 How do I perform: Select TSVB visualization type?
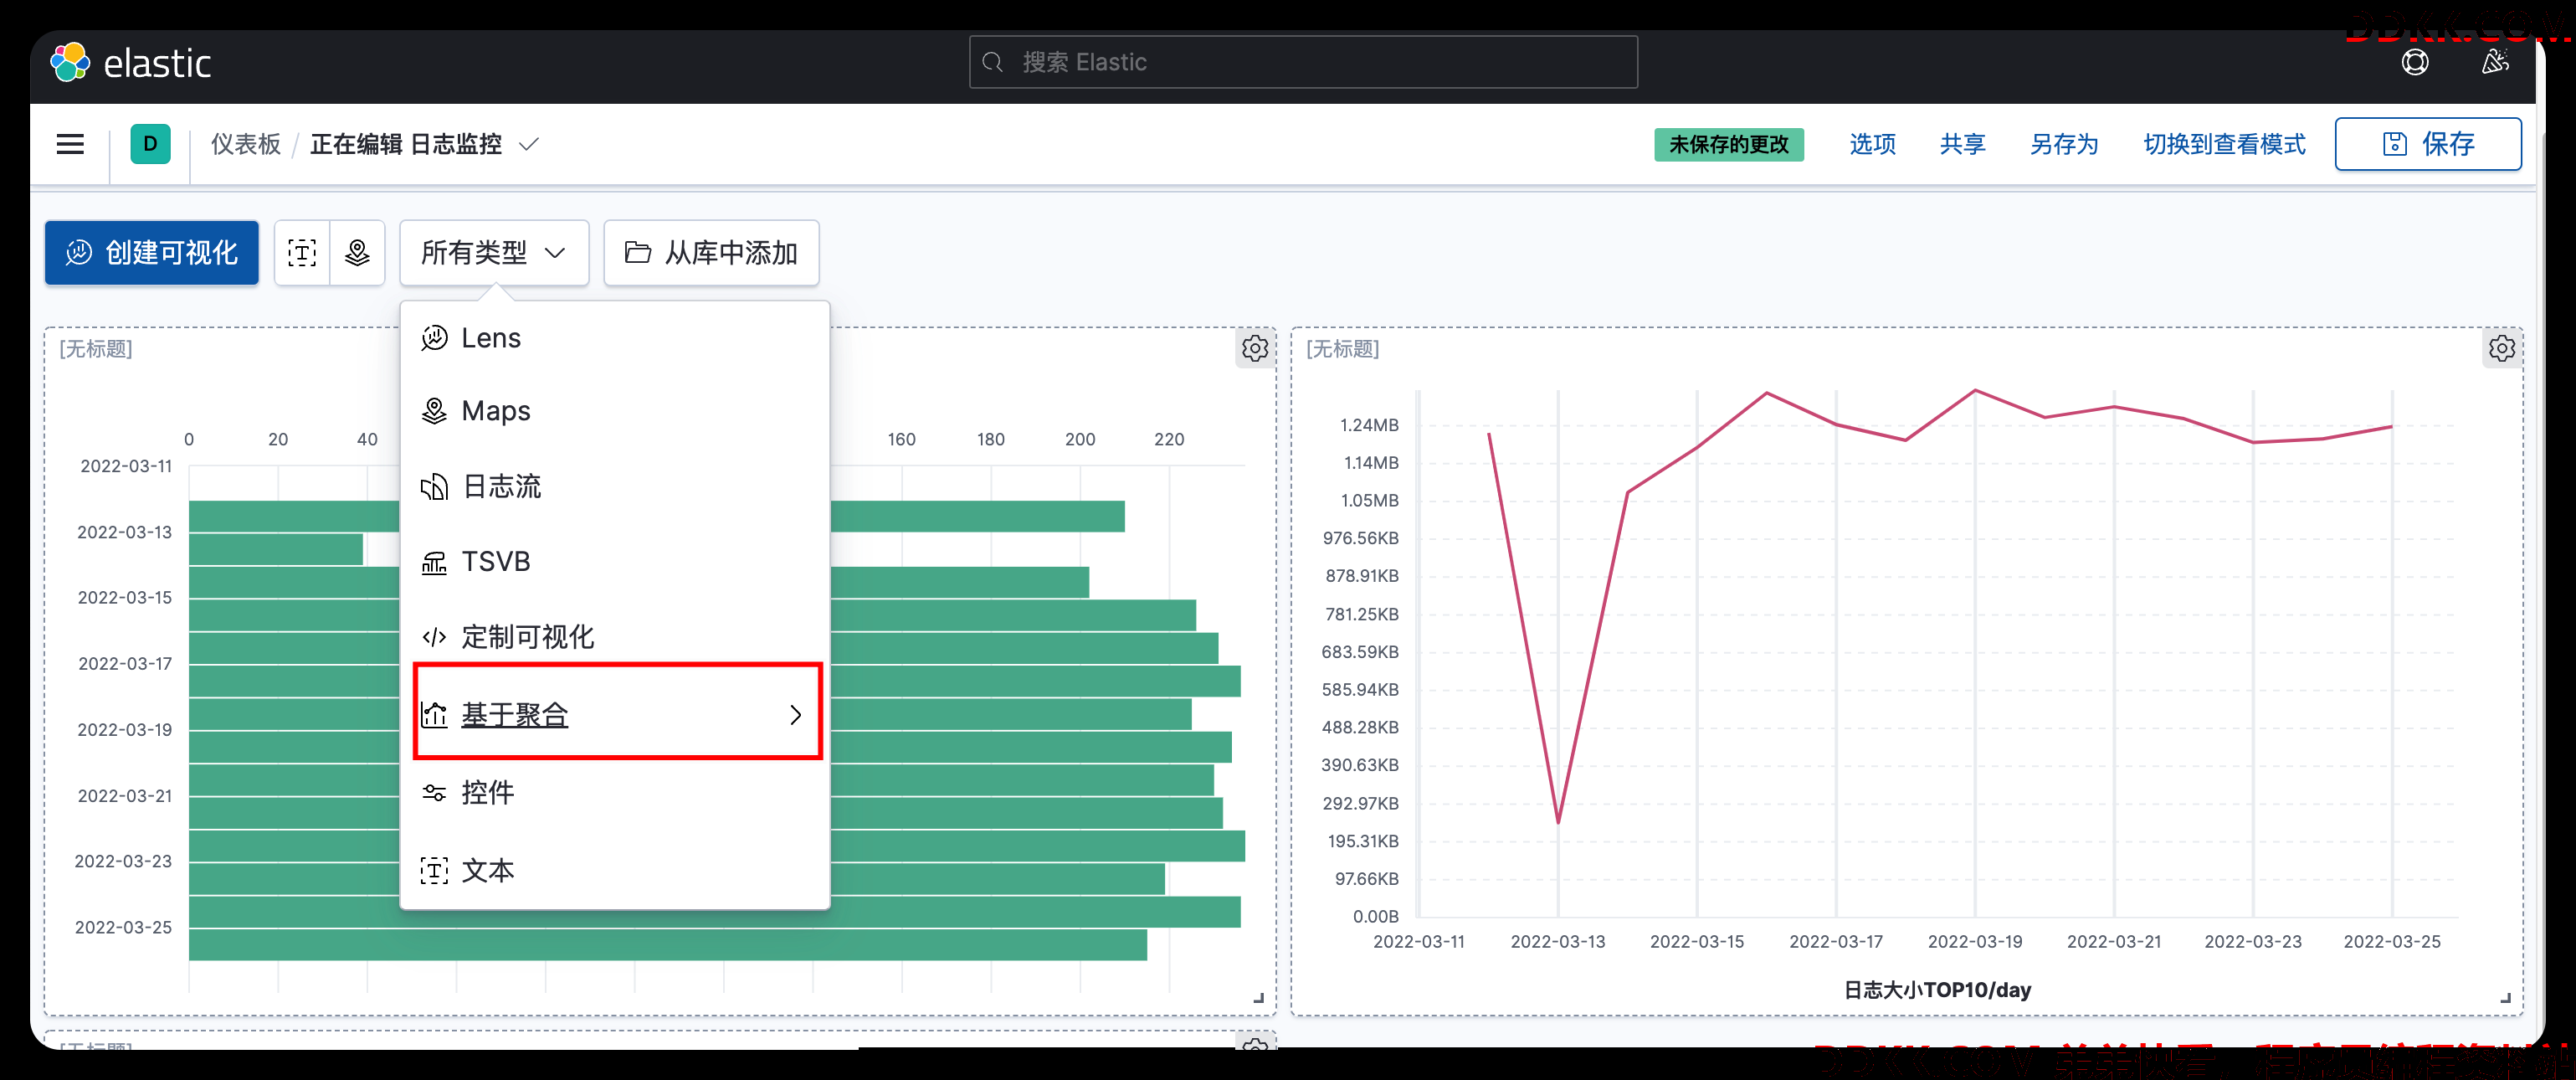click(x=614, y=562)
